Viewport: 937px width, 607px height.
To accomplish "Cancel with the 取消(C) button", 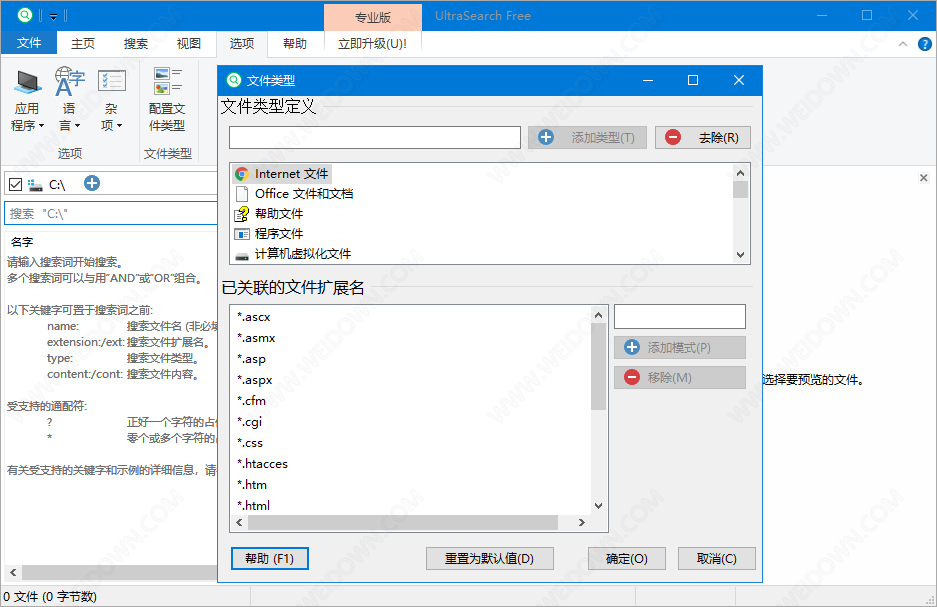I will tap(716, 559).
